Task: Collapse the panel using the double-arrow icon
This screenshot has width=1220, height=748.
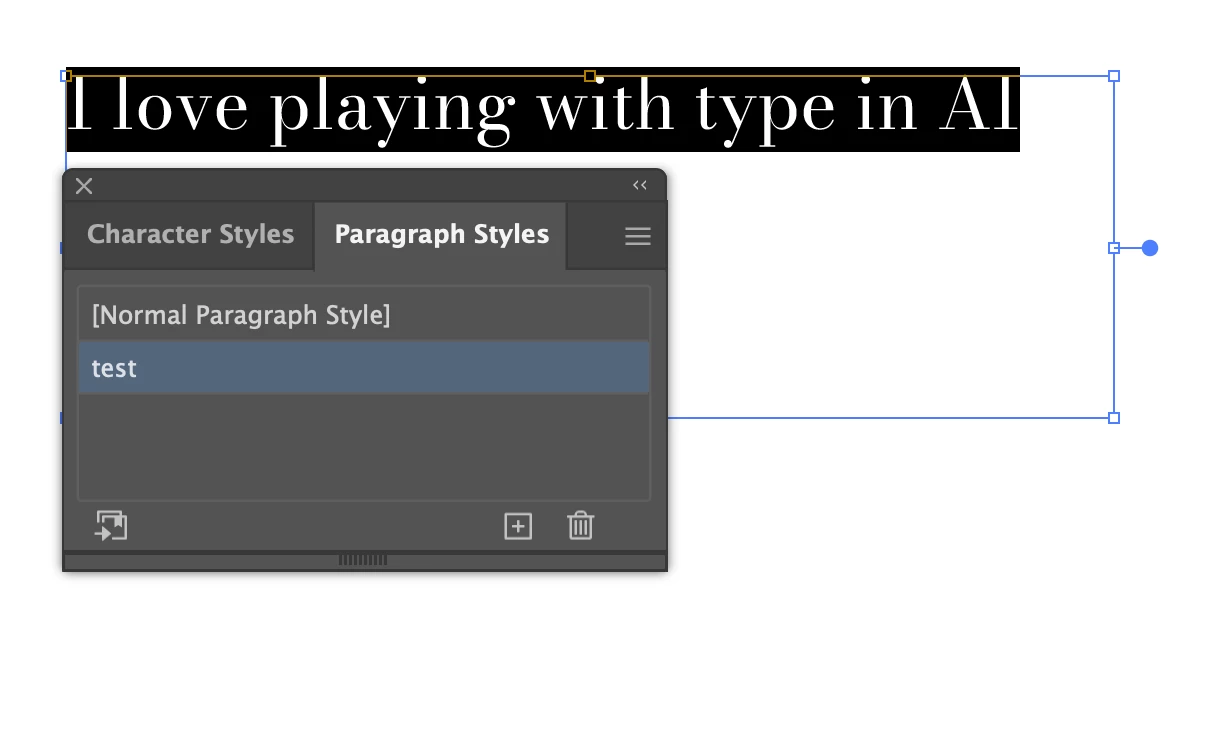Action: click(640, 185)
